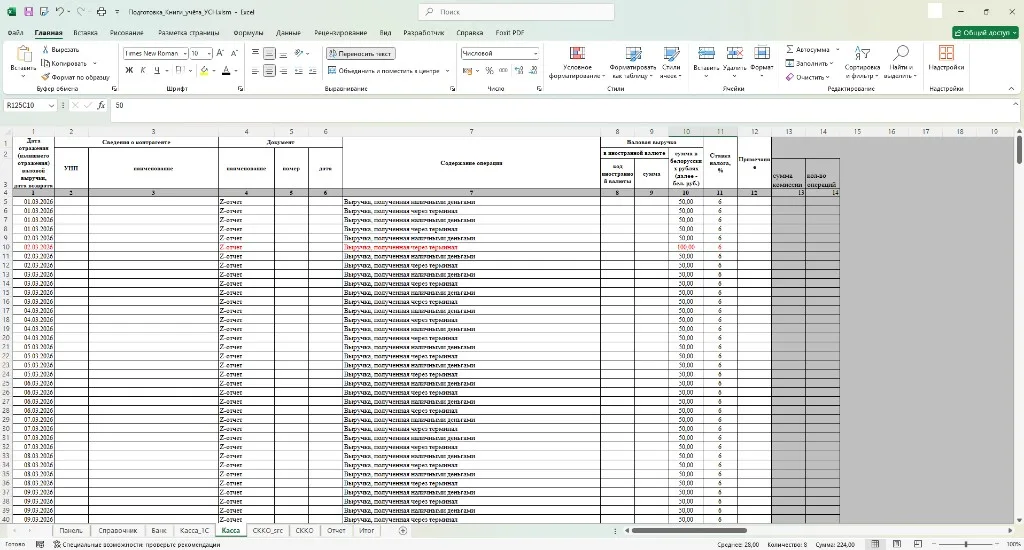Open Fill (Заполнить) options
Image resolution: width=1024 pixels, height=550 pixels.
tap(808, 63)
